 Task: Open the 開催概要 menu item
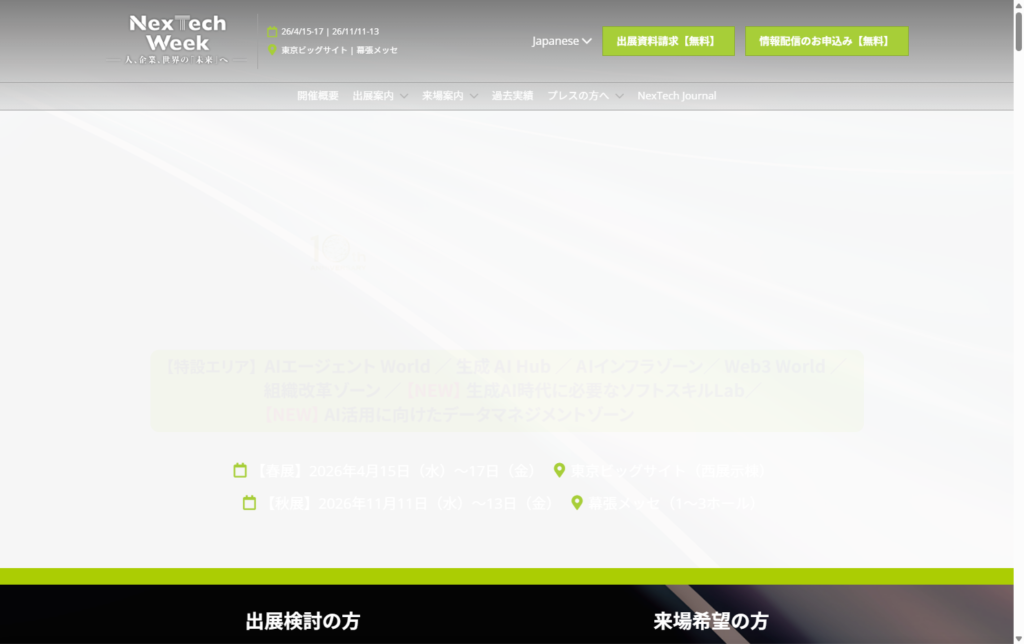point(318,96)
